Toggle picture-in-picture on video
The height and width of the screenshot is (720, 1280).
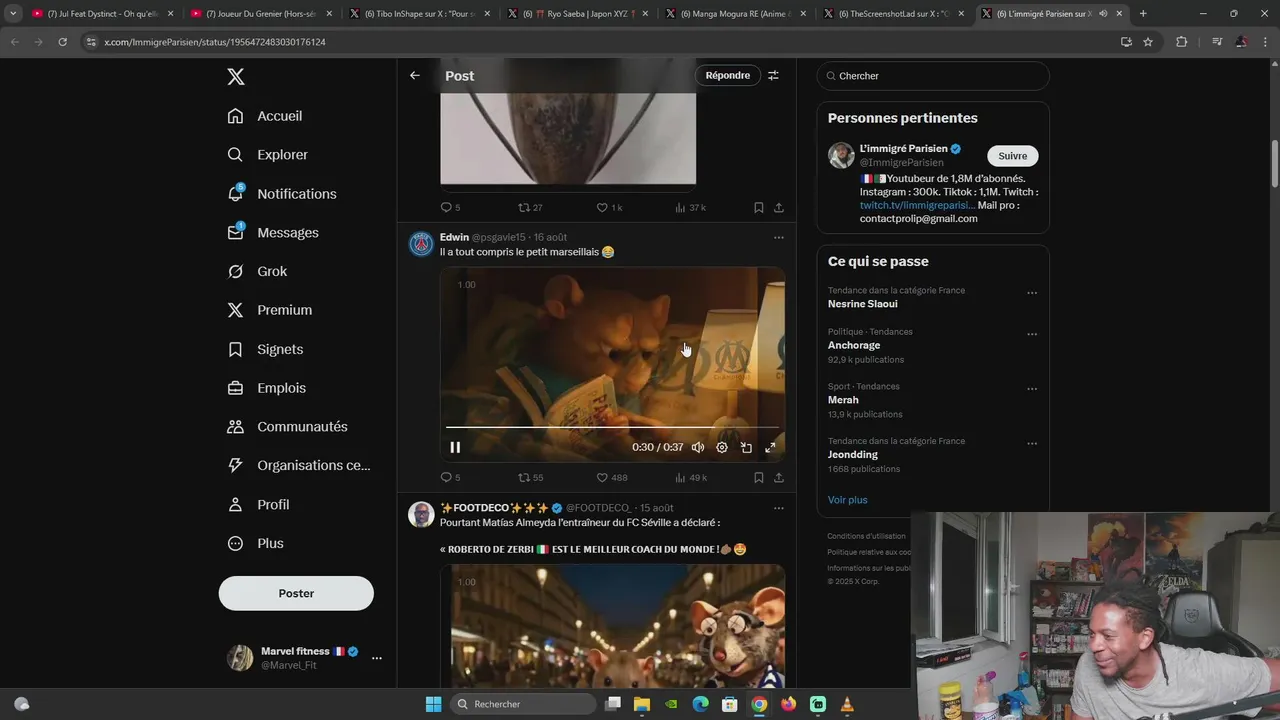tap(746, 448)
